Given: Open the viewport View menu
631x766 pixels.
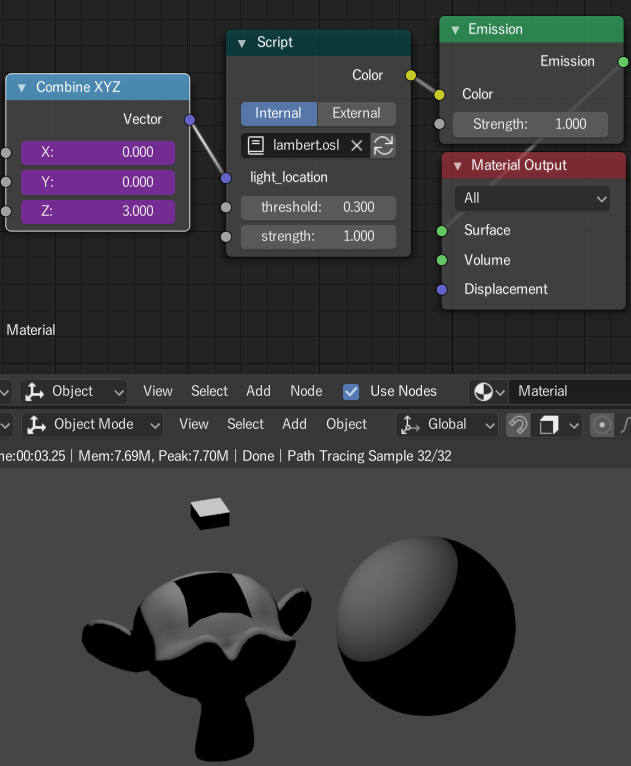Looking at the screenshot, I should click(194, 424).
